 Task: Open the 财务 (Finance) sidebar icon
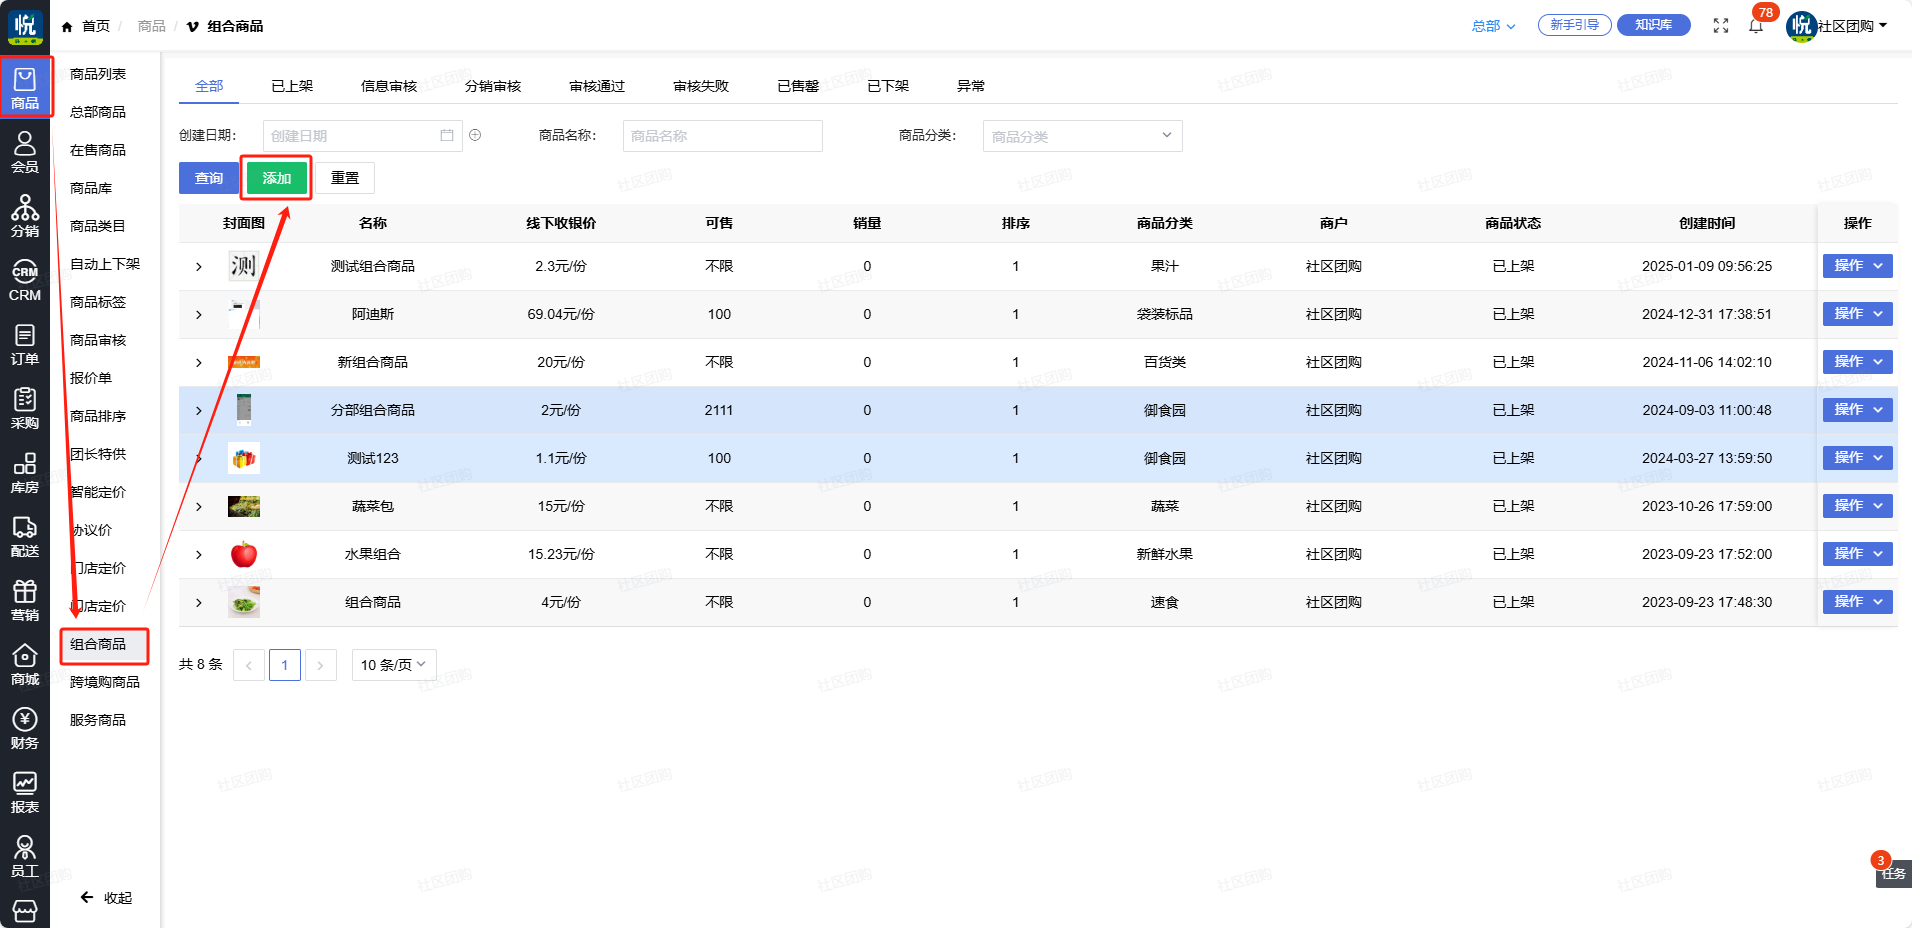pyautogui.click(x=25, y=728)
